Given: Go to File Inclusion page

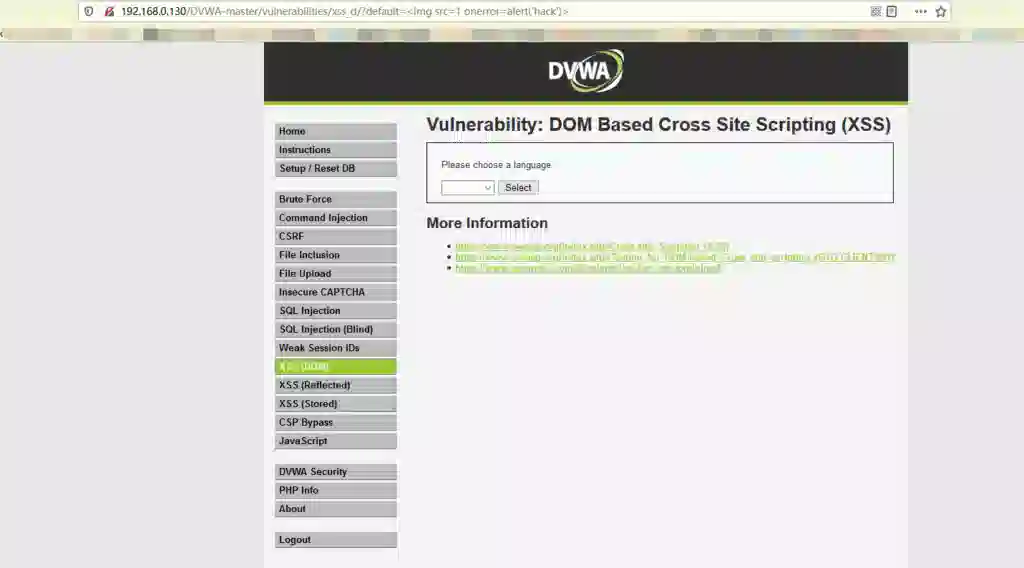Looking at the screenshot, I should click(x=336, y=255).
